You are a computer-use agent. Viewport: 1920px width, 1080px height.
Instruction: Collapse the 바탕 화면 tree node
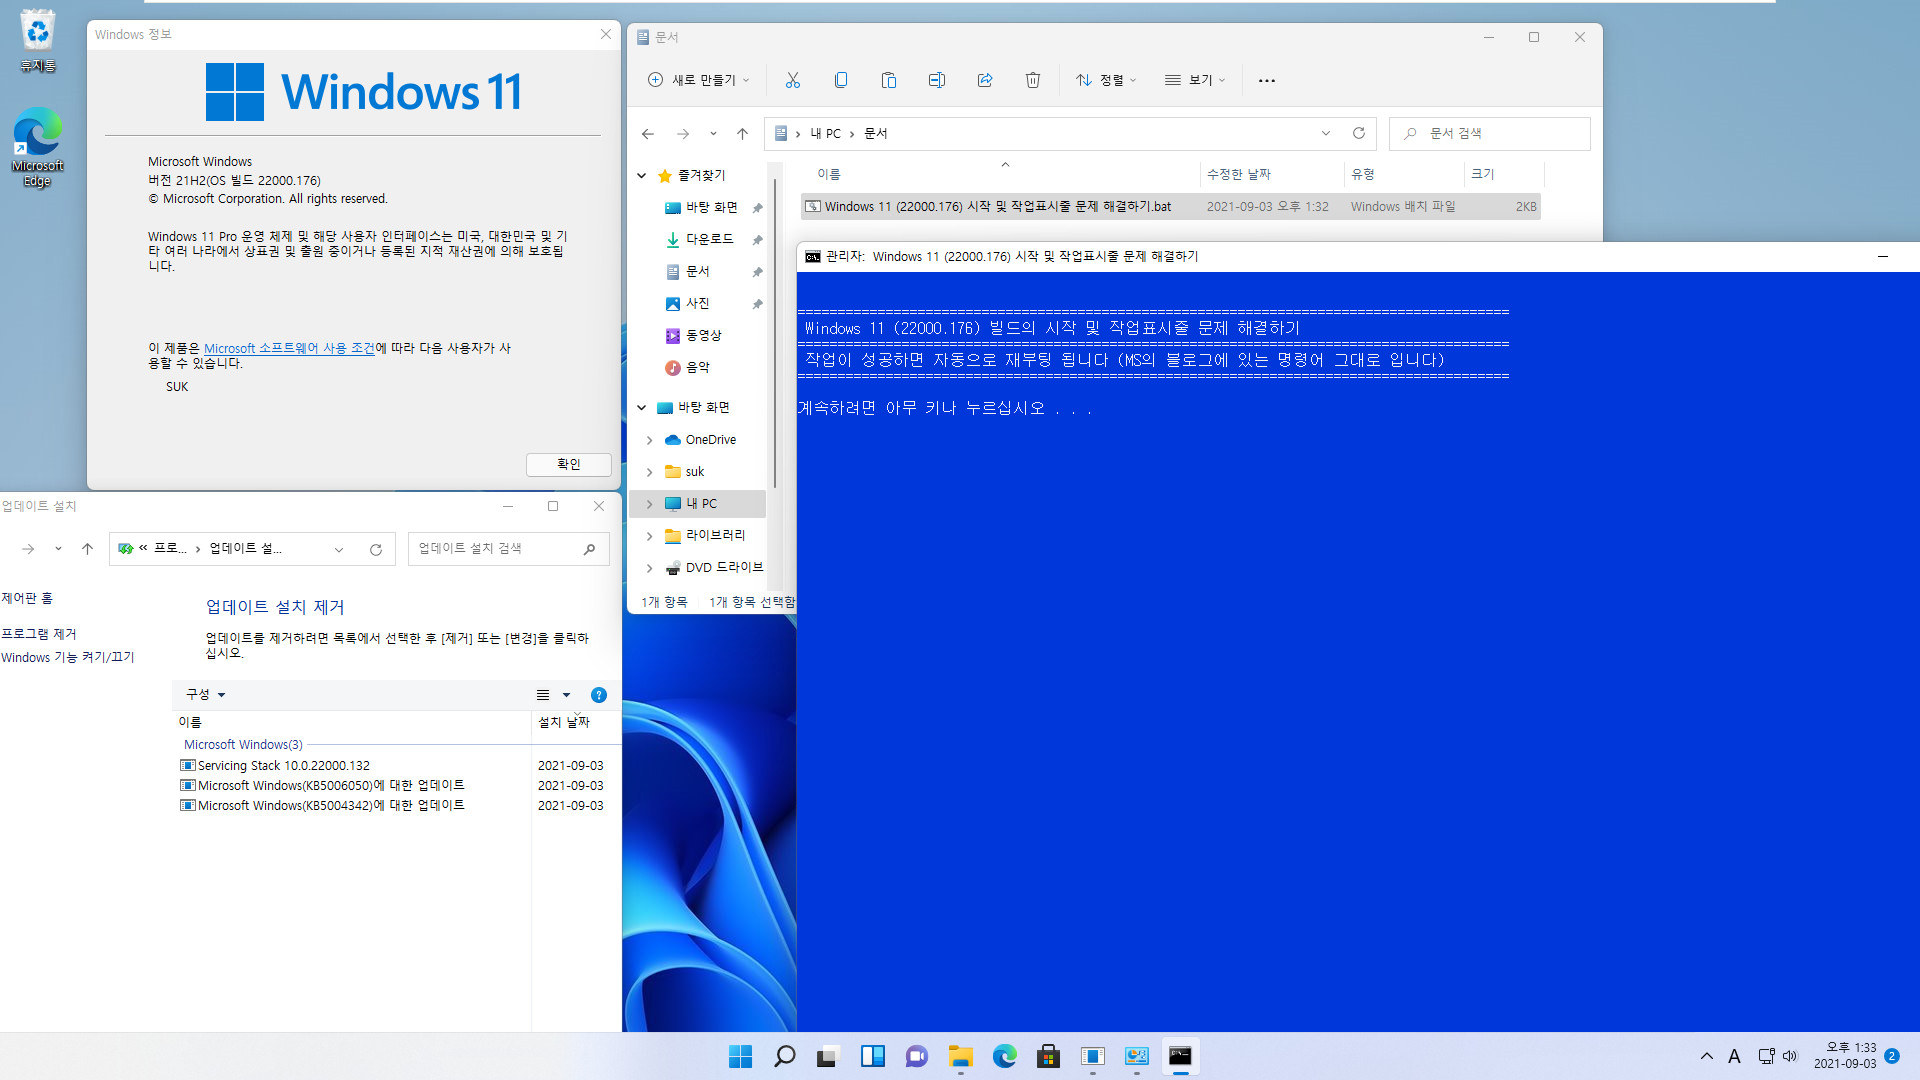coord(642,408)
